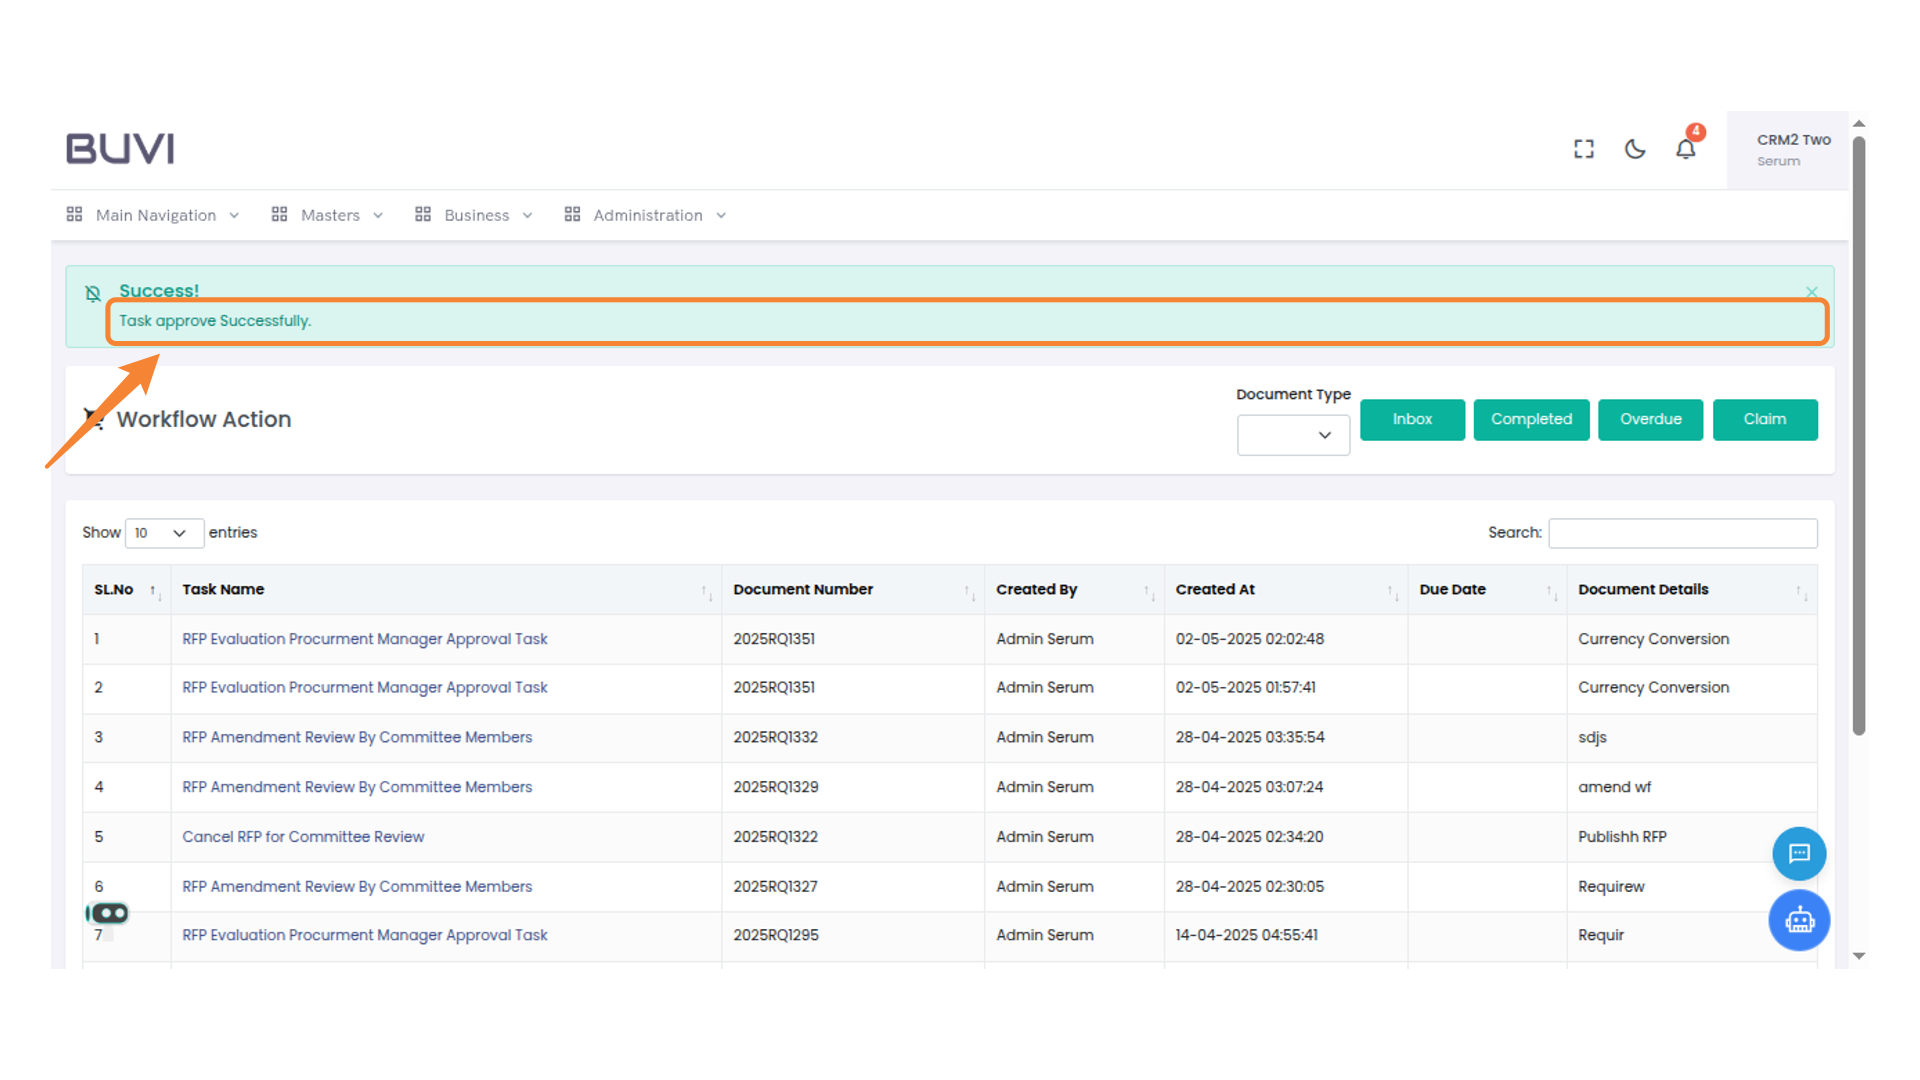Dismiss the Success alert banner

[x=1812, y=292]
